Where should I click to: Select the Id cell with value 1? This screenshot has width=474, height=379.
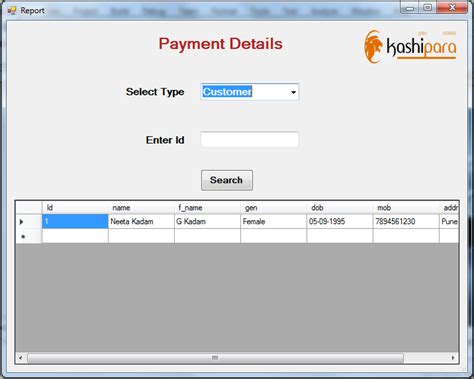(x=75, y=222)
